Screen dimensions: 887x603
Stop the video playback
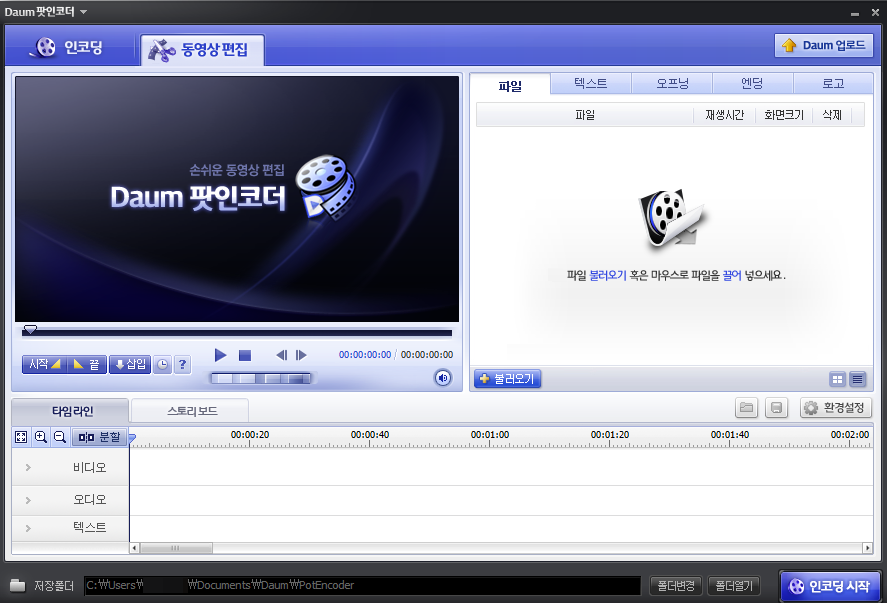point(245,355)
